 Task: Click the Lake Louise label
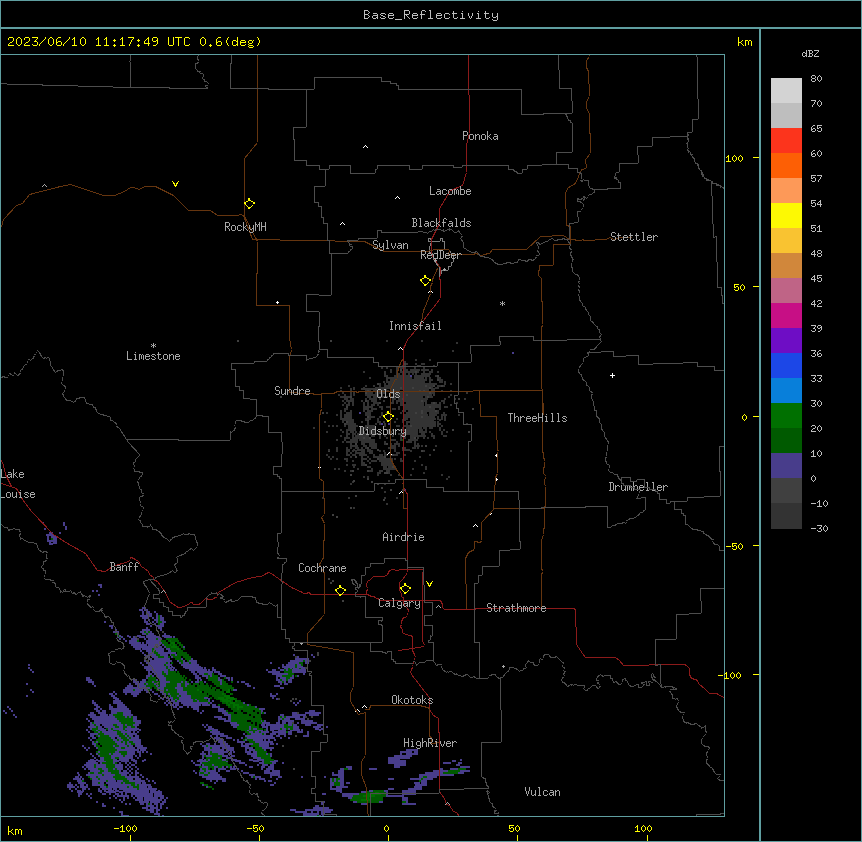pyautogui.click(x=17, y=484)
